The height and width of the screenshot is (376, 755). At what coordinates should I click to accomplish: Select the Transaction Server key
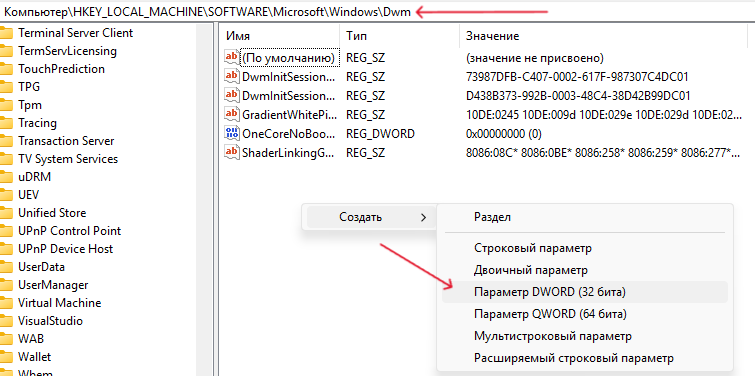[x=66, y=141]
